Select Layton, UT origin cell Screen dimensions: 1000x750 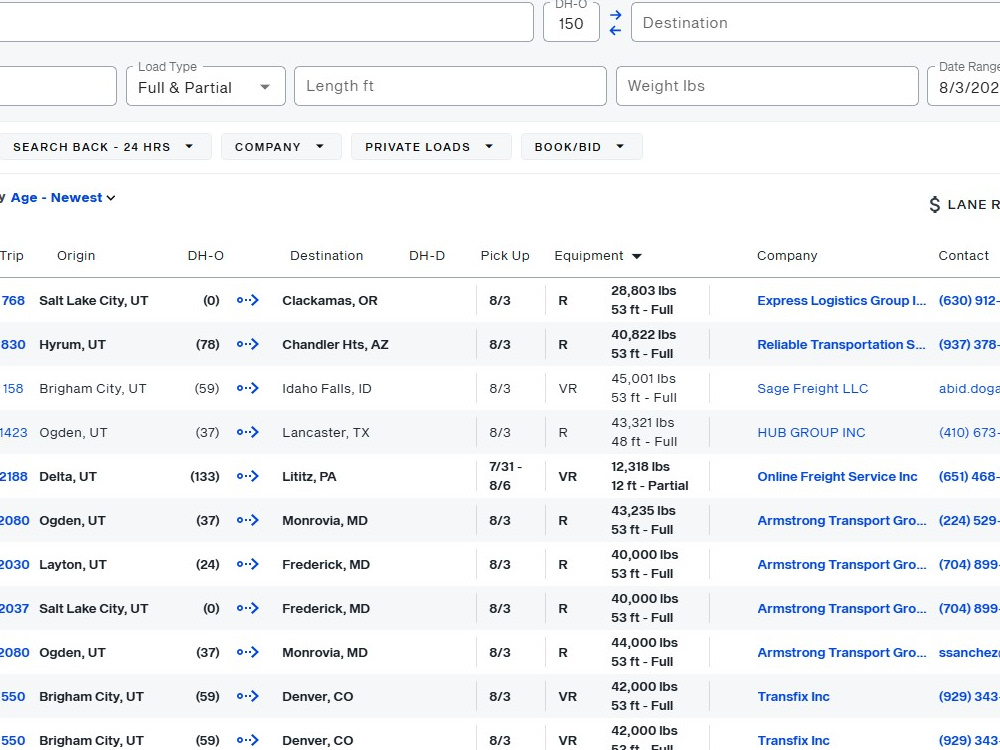(73, 564)
